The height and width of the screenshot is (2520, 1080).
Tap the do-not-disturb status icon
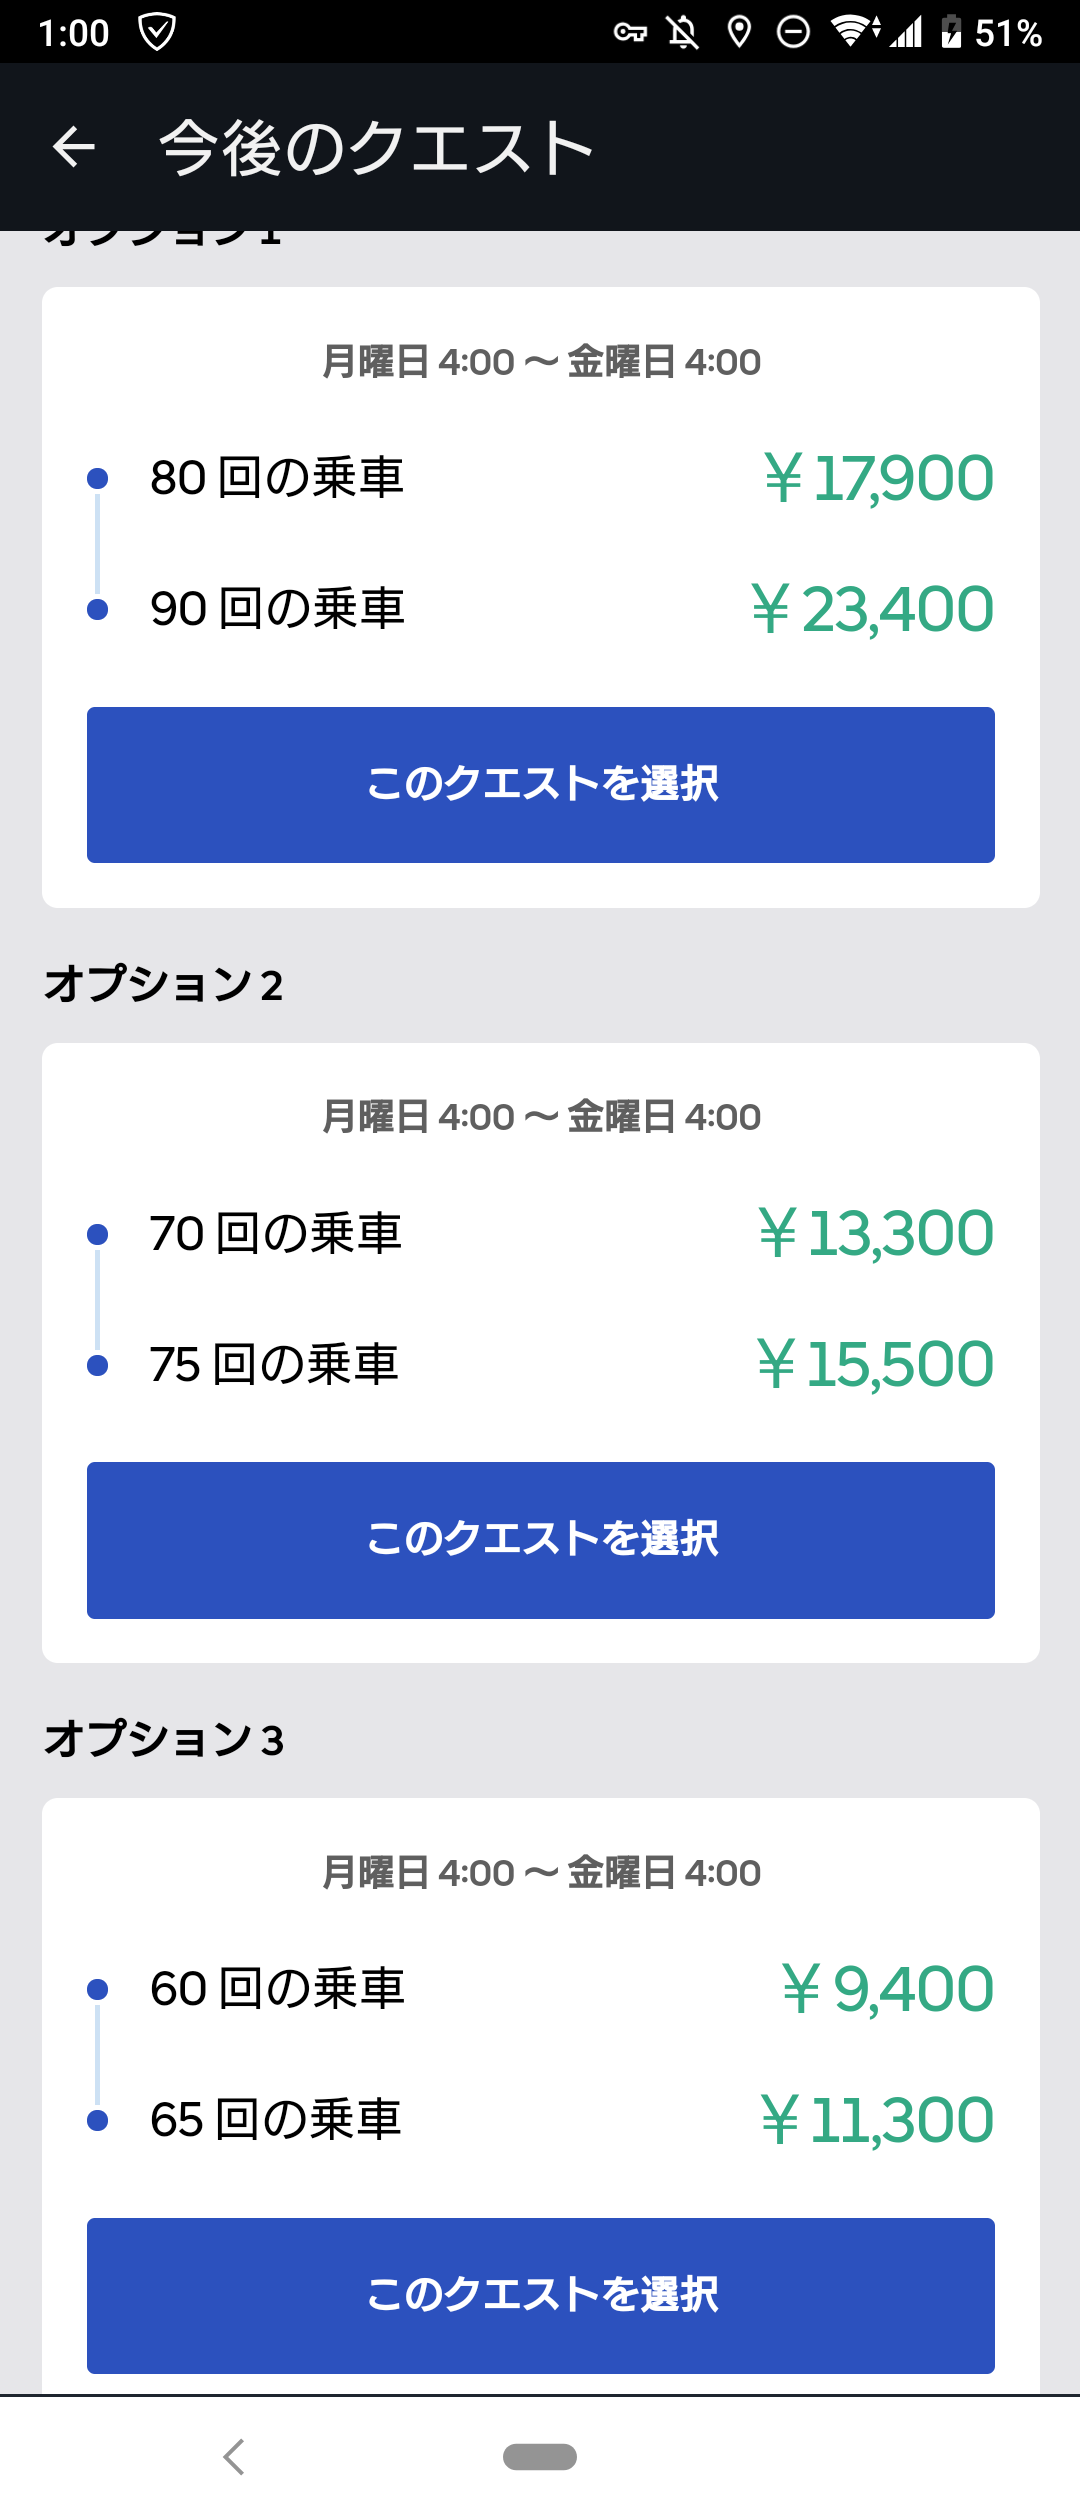point(793,32)
